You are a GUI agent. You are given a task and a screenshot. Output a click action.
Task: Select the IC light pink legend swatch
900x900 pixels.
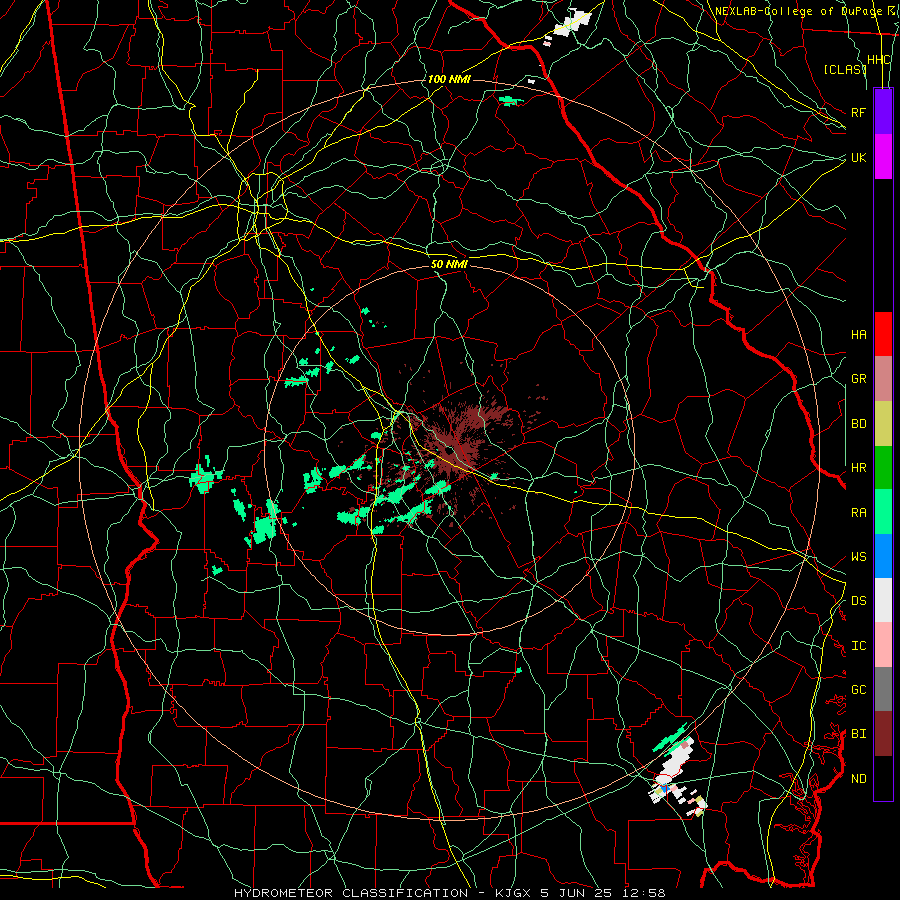click(x=883, y=645)
